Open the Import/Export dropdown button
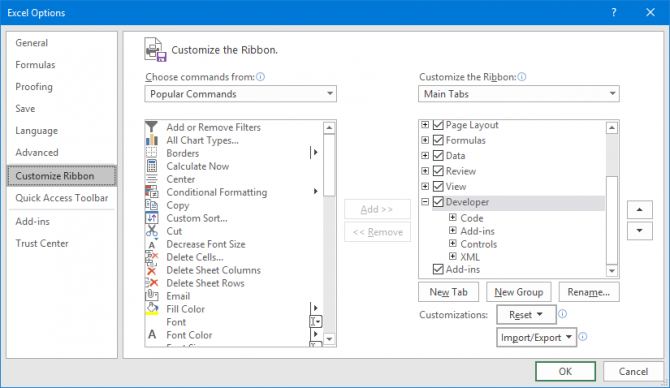Screen dimensions: 670x388 point(536,337)
